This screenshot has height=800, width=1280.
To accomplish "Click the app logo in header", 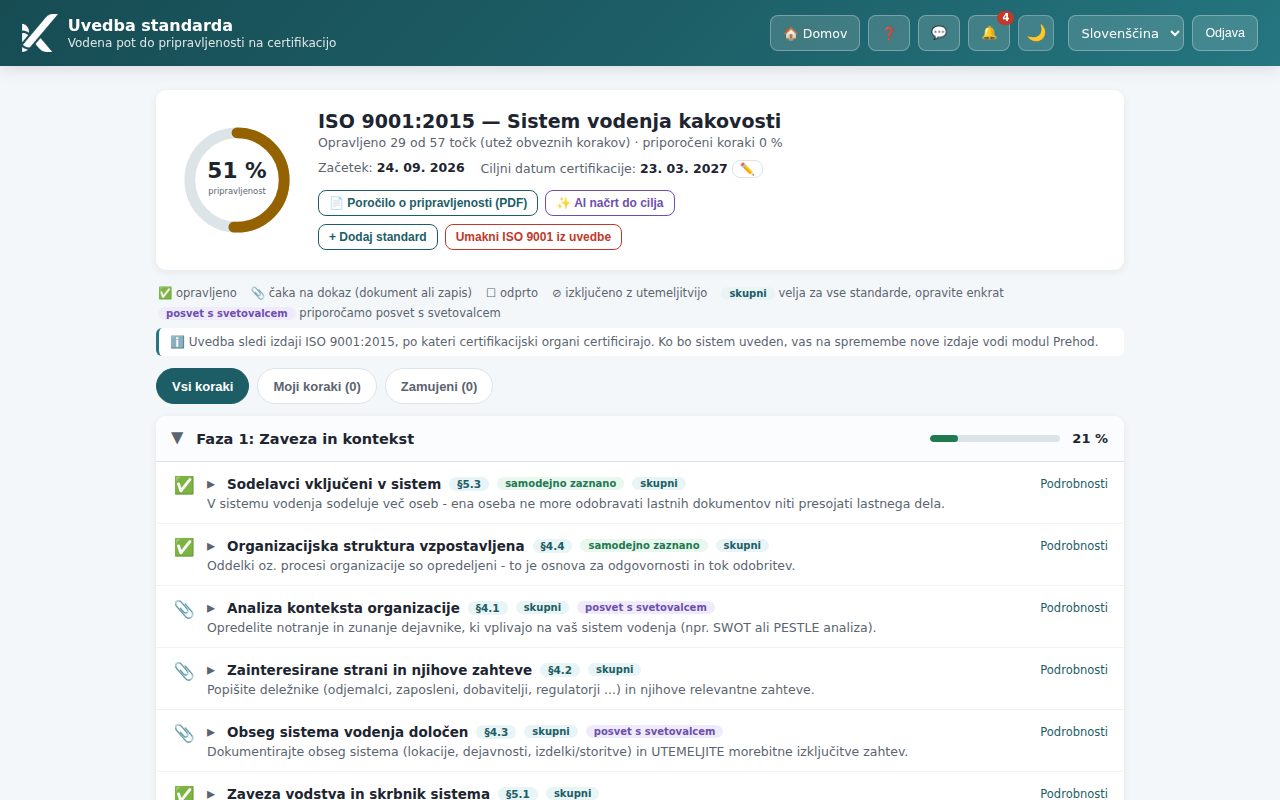I will tap(38, 33).
